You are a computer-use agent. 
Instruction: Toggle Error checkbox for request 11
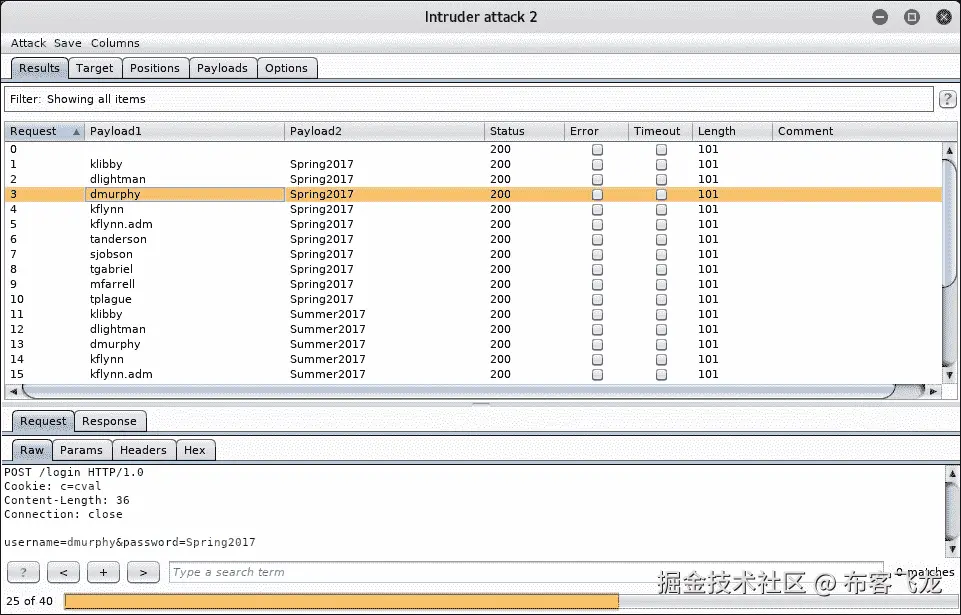[598, 315]
